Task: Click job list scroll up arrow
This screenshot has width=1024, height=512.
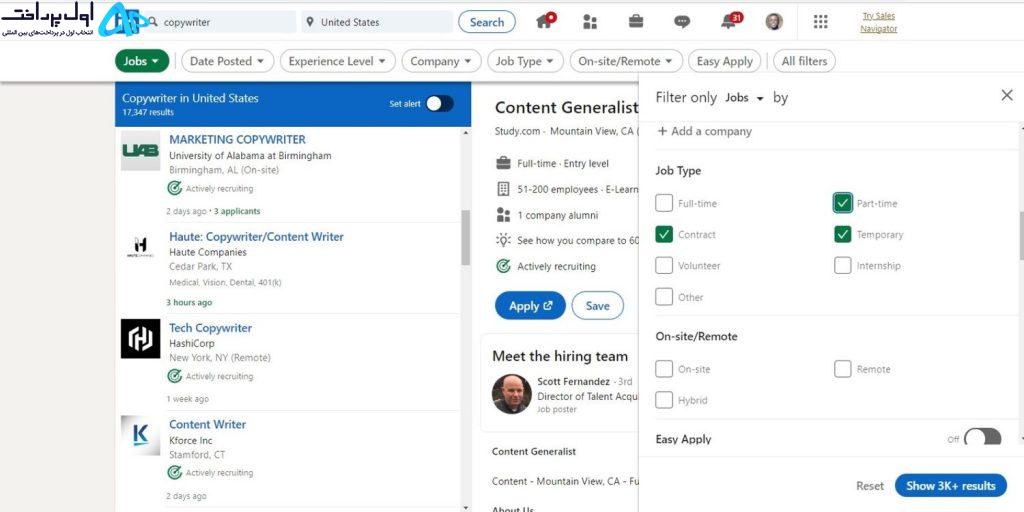Action: (x=466, y=133)
